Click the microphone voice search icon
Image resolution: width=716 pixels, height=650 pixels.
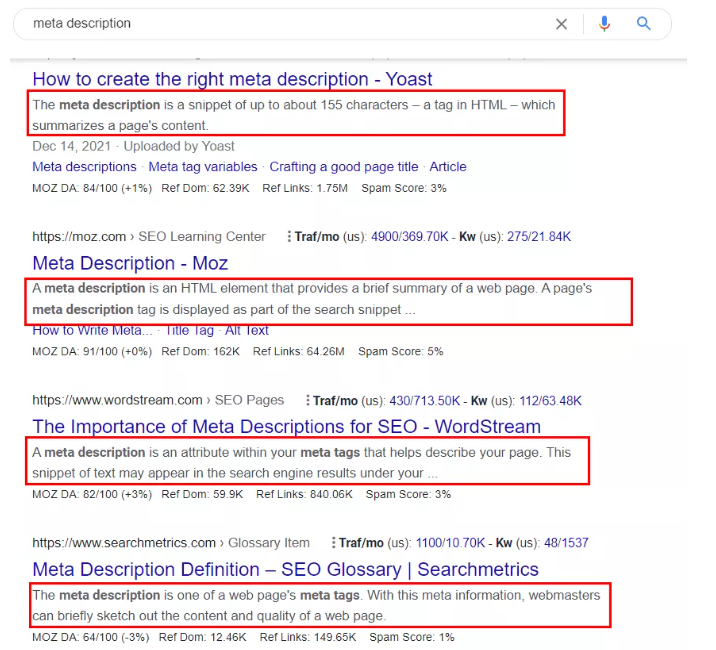(604, 23)
